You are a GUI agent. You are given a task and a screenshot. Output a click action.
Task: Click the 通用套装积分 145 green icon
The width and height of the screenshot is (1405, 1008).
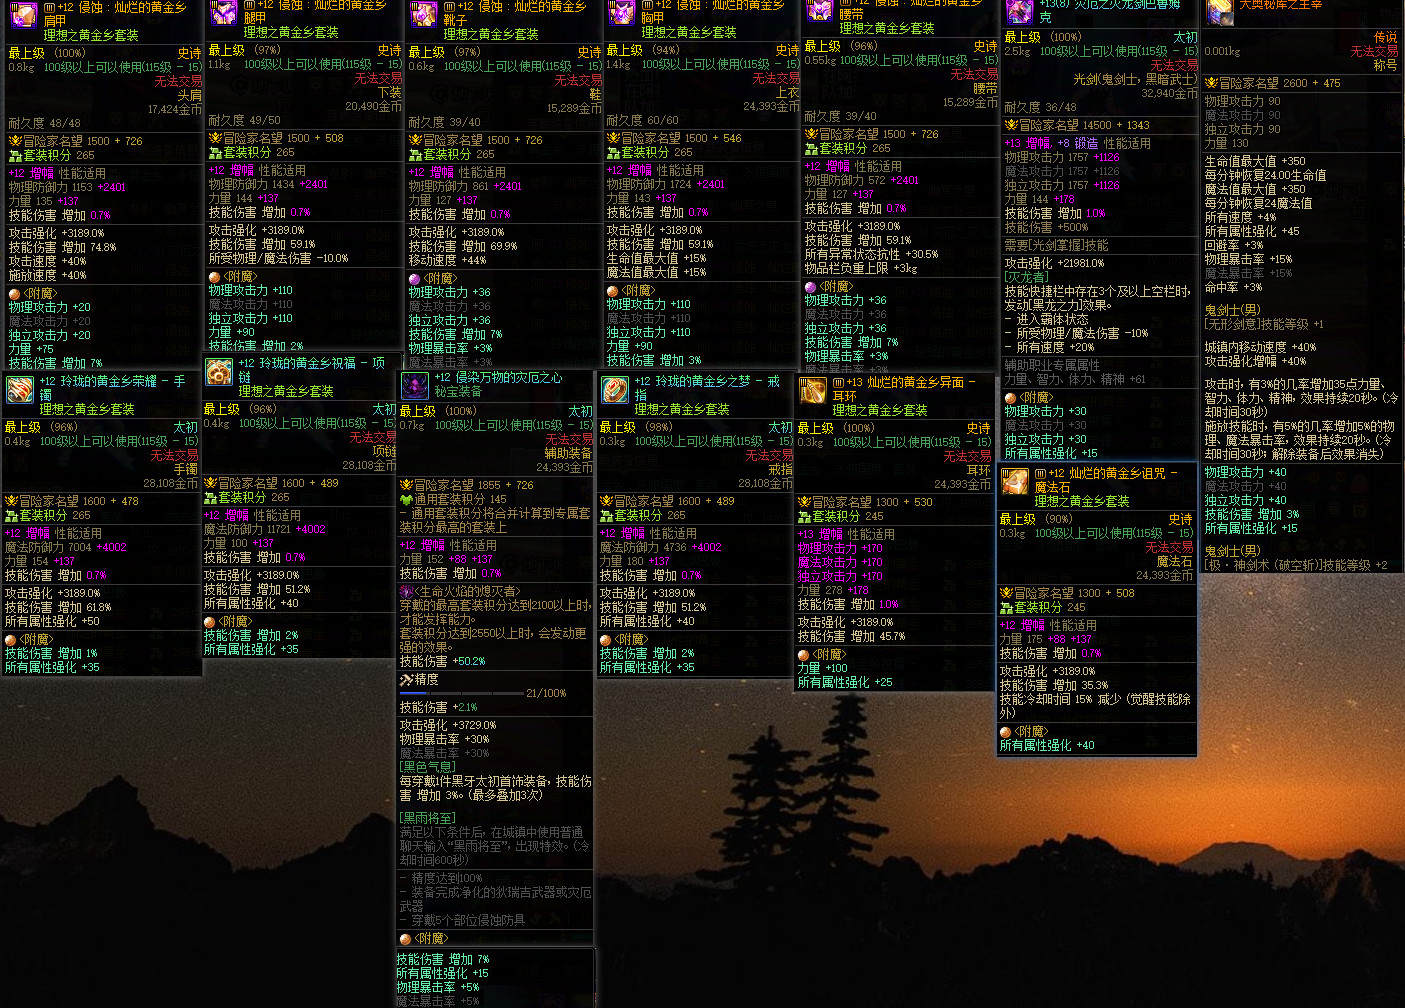[406, 499]
